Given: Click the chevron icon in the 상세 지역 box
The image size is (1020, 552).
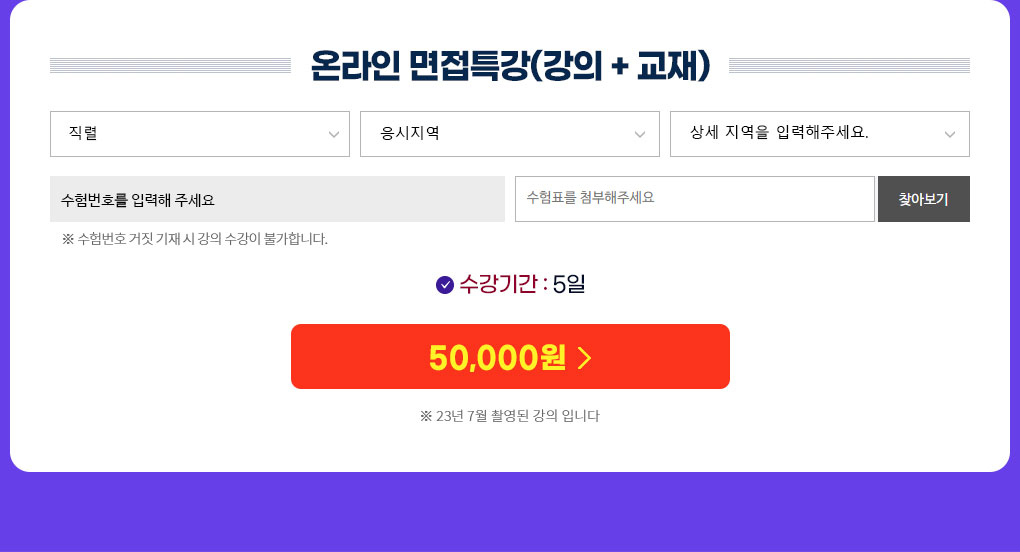Looking at the screenshot, I should 950,135.
